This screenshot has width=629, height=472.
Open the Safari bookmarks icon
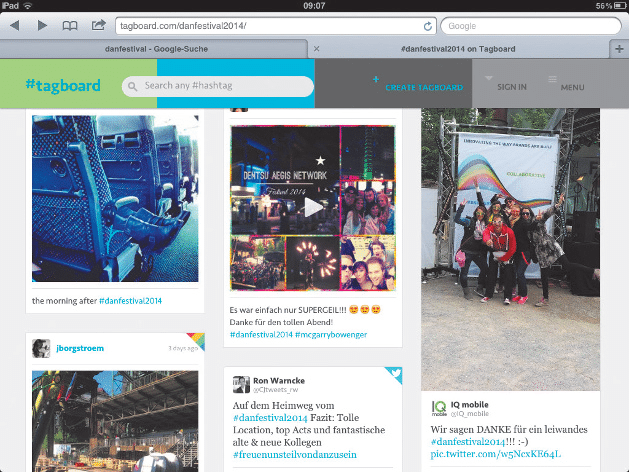pyautogui.click(x=70, y=25)
